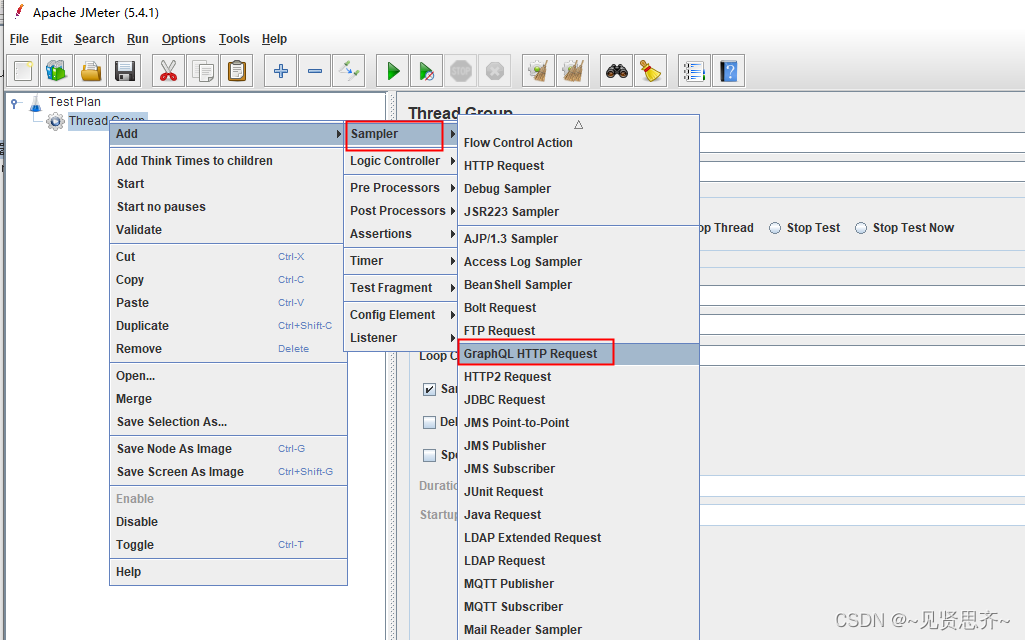Choose Debug Sampler from list
Screen dimensions: 1025x640
tap(579, 189)
